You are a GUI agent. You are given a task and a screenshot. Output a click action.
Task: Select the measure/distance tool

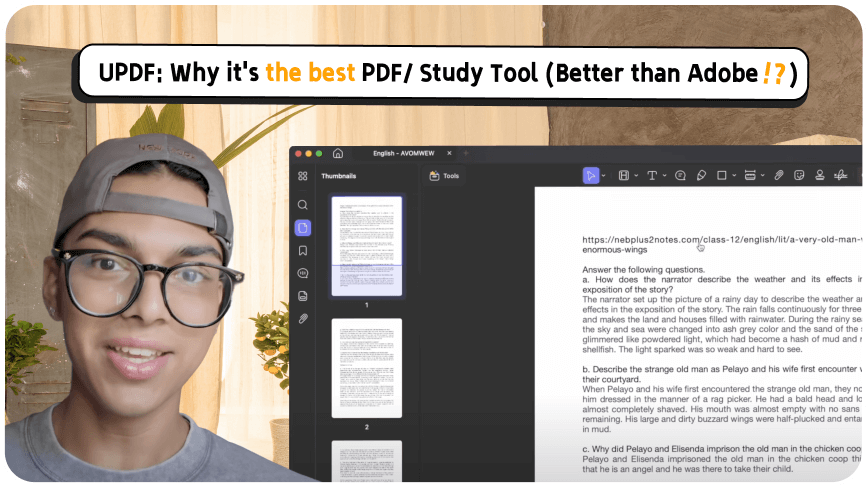750,175
